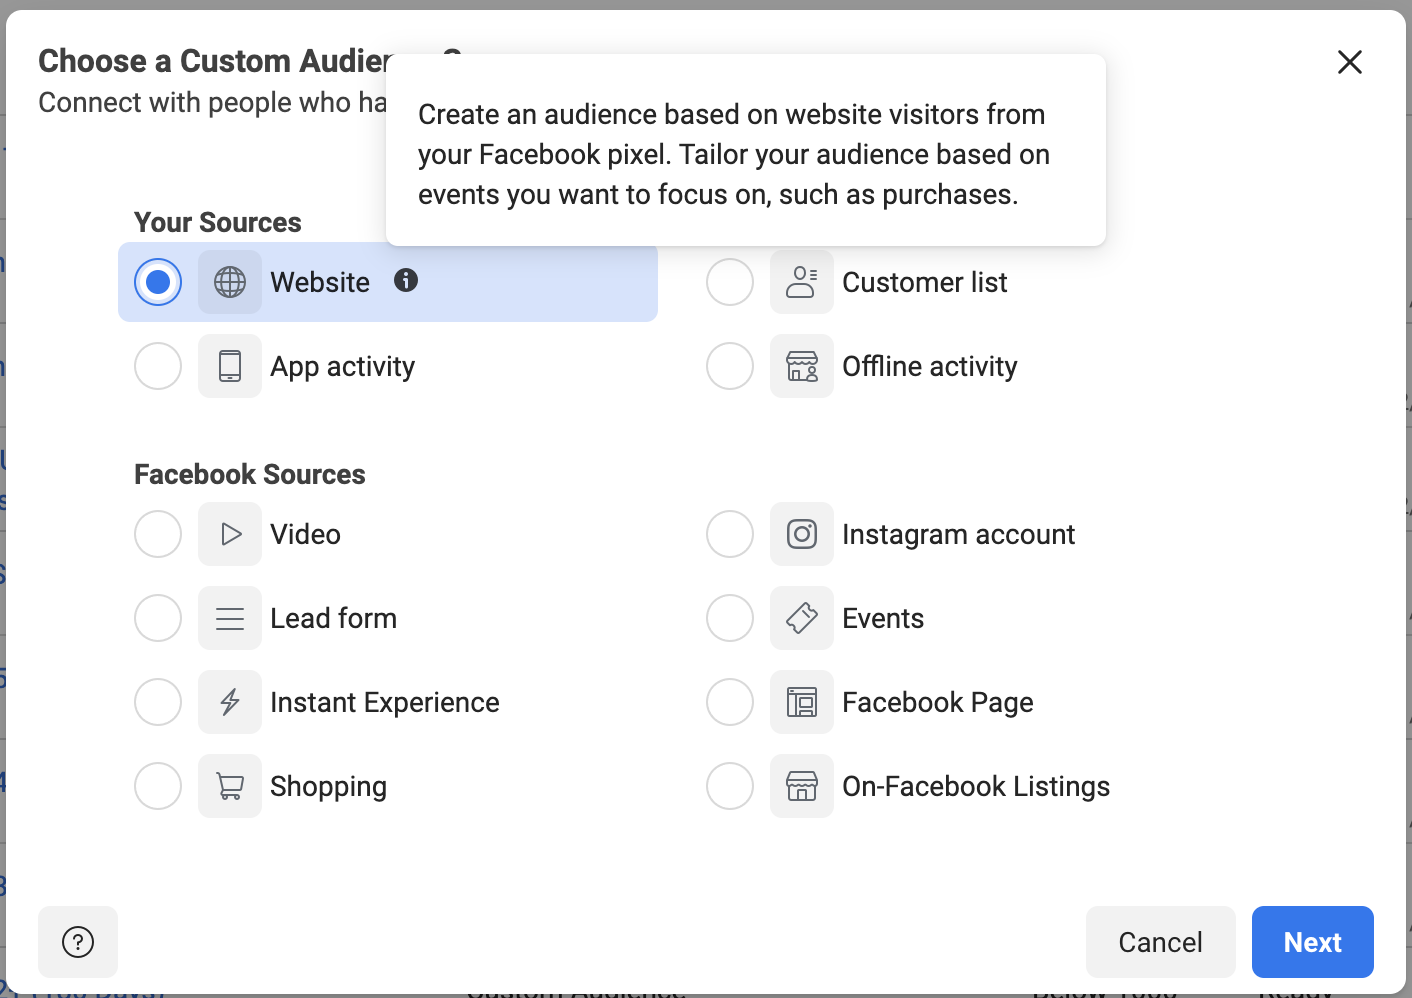Click the Shopping label
1412x998 pixels.
tap(329, 787)
